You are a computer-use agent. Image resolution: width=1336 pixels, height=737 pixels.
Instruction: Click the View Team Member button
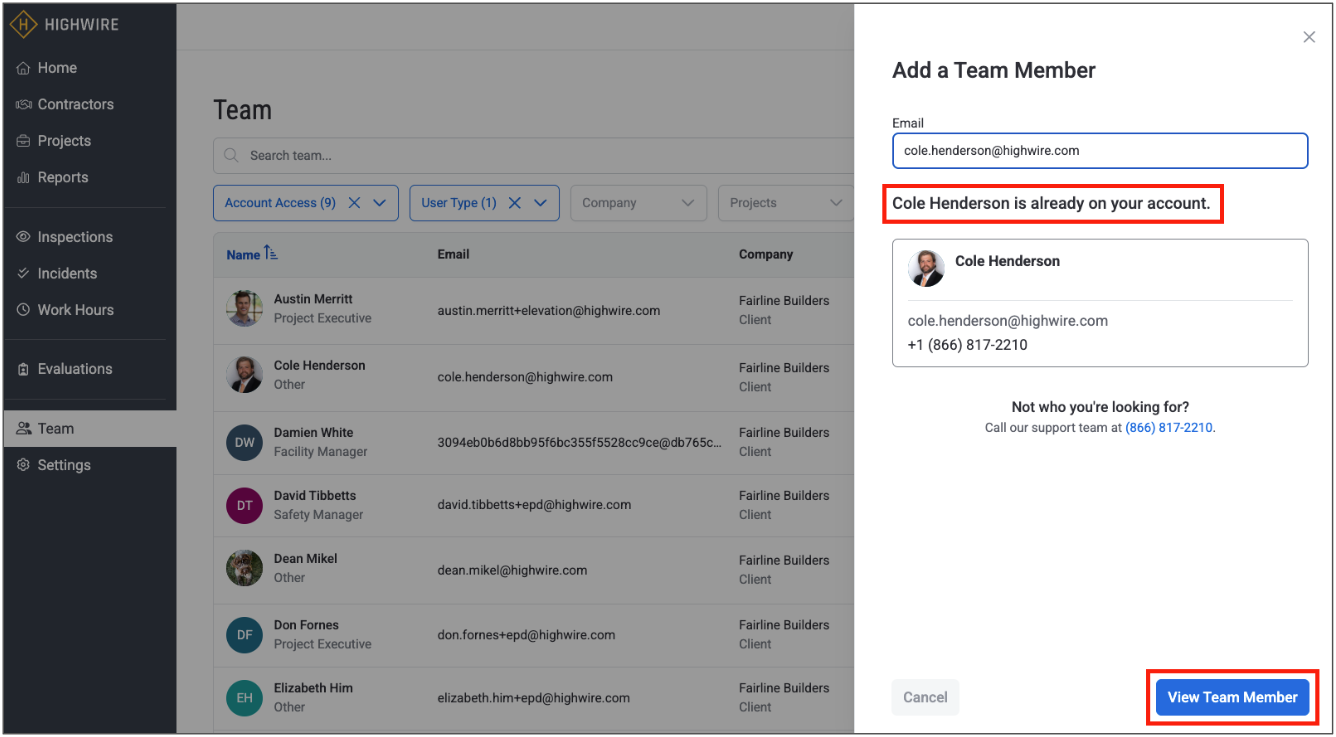(x=1232, y=697)
